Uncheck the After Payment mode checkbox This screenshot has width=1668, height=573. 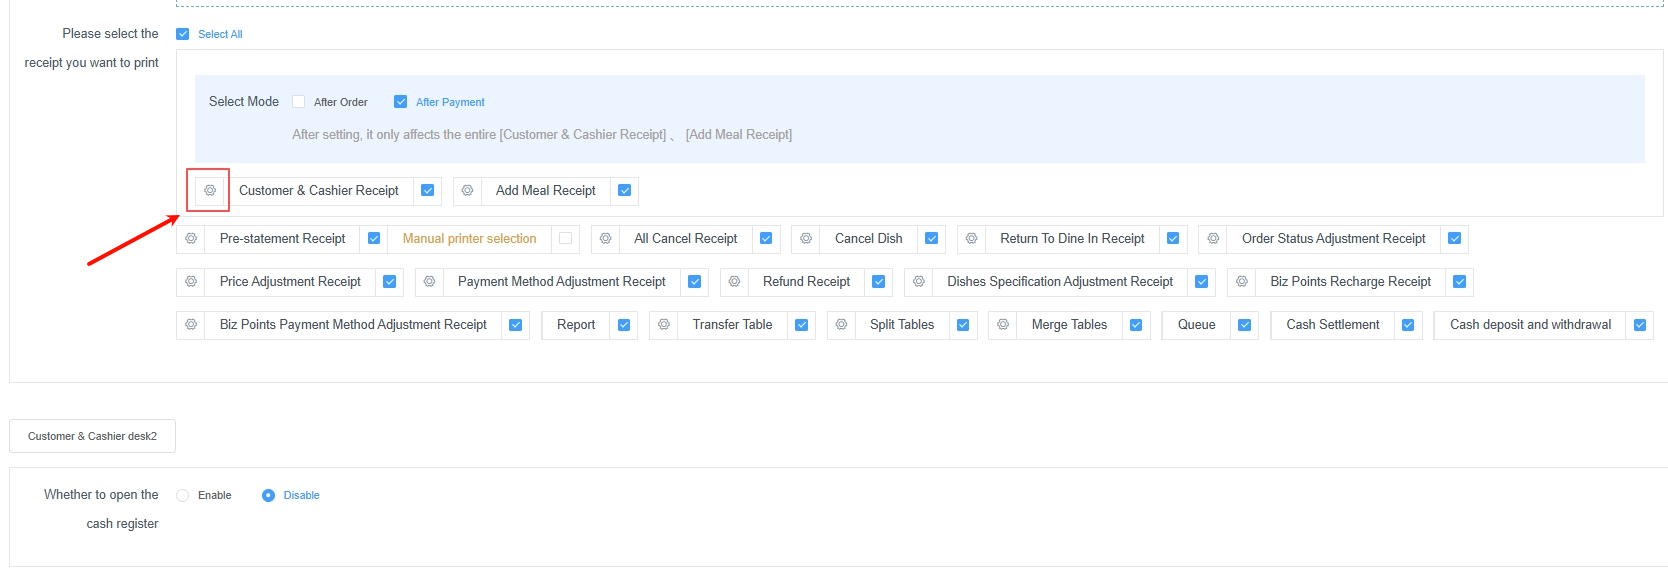tap(401, 101)
